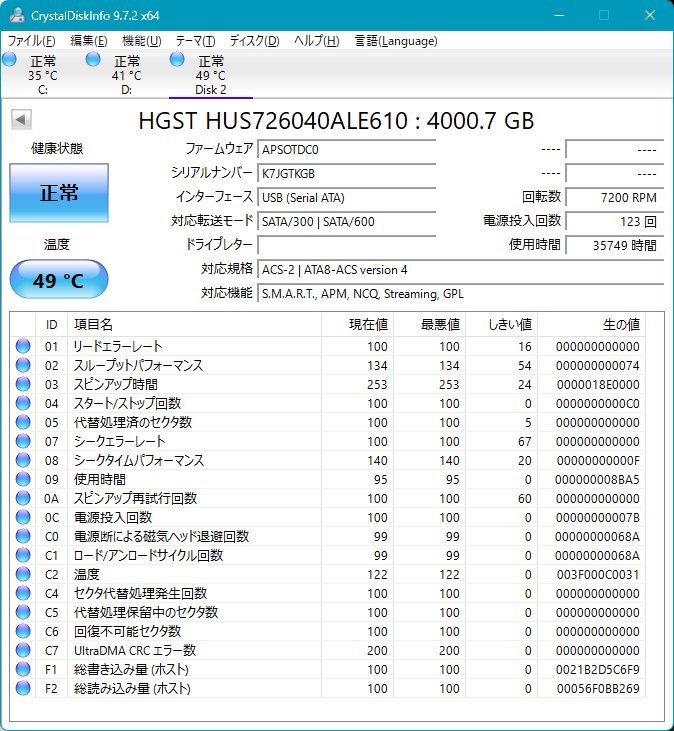Click raw value 00056F0BB269 of total reads
The width and height of the screenshot is (674, 731).
[598, 689]
